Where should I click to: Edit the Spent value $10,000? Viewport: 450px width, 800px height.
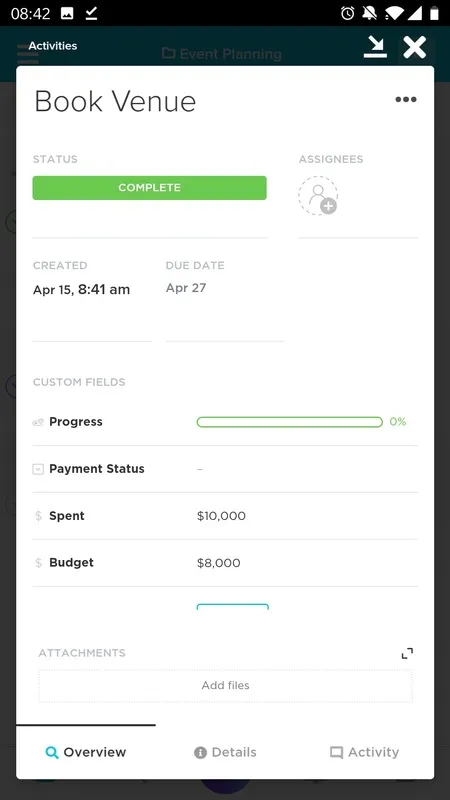click(221, 516)
